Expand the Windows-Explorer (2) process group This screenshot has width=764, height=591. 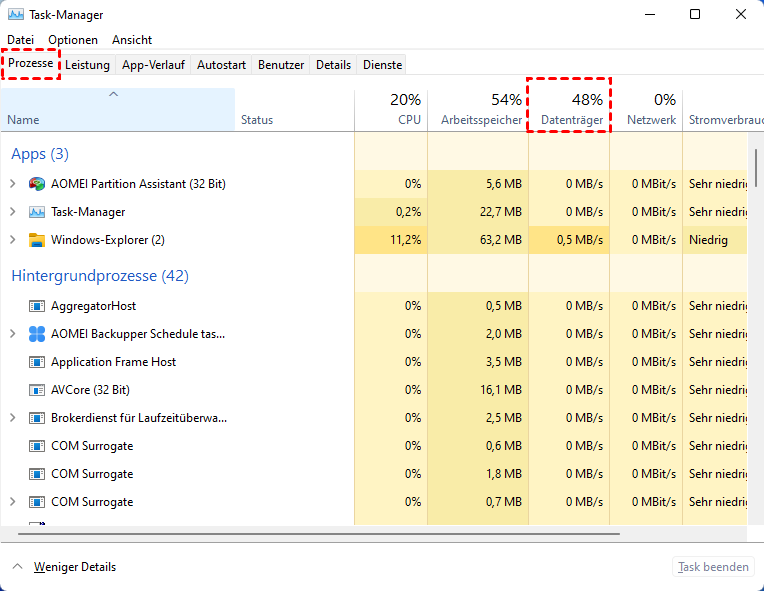coord(12,240)
